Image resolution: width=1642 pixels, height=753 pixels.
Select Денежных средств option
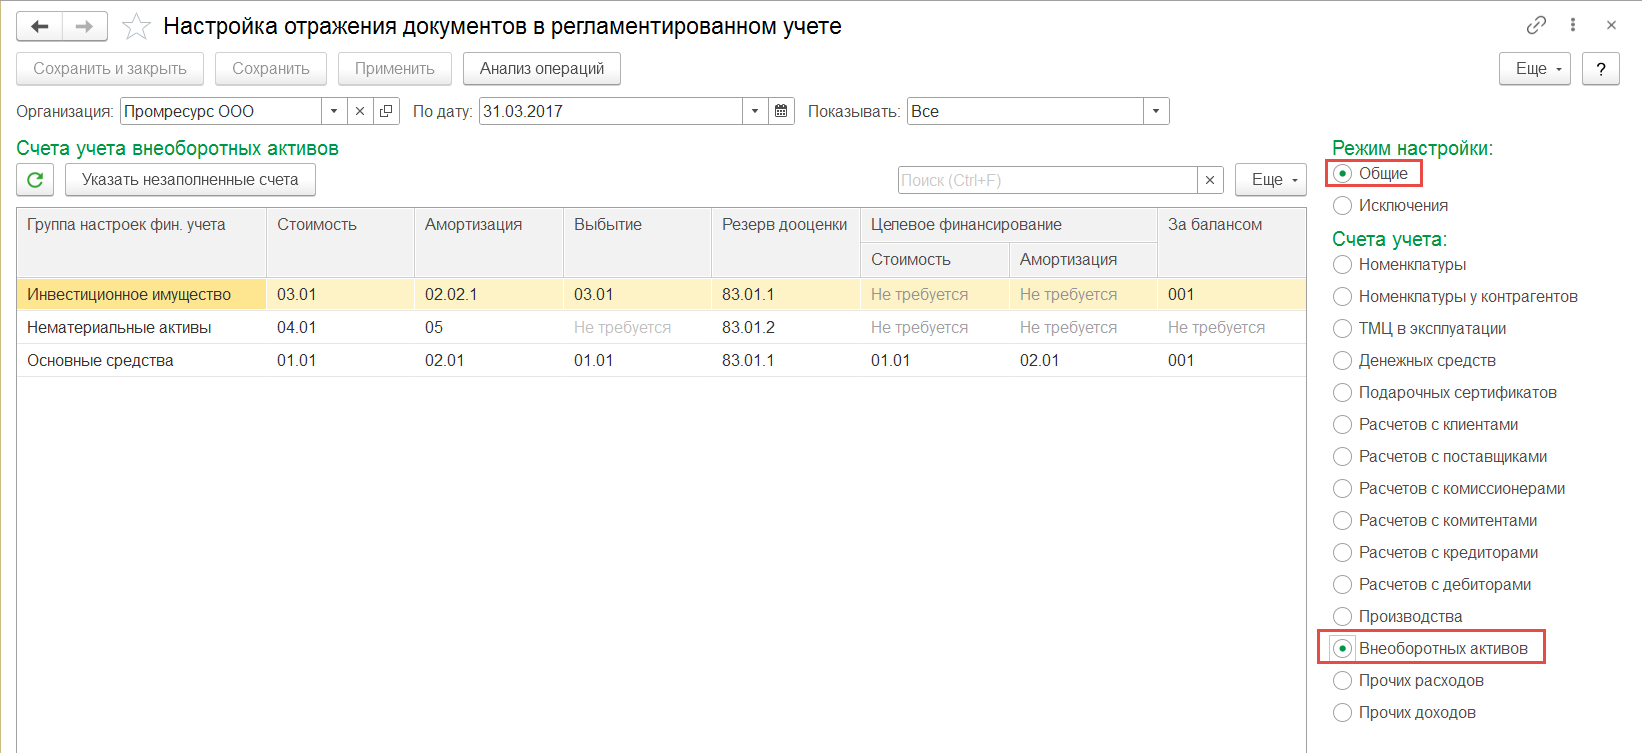pyautogui.click(x=1343, y=361)
